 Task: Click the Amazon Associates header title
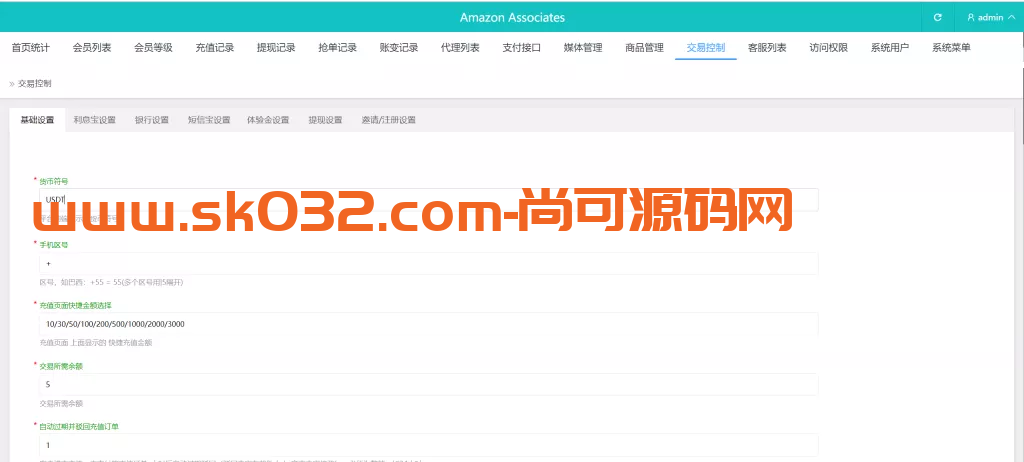(x=512, y=18)
